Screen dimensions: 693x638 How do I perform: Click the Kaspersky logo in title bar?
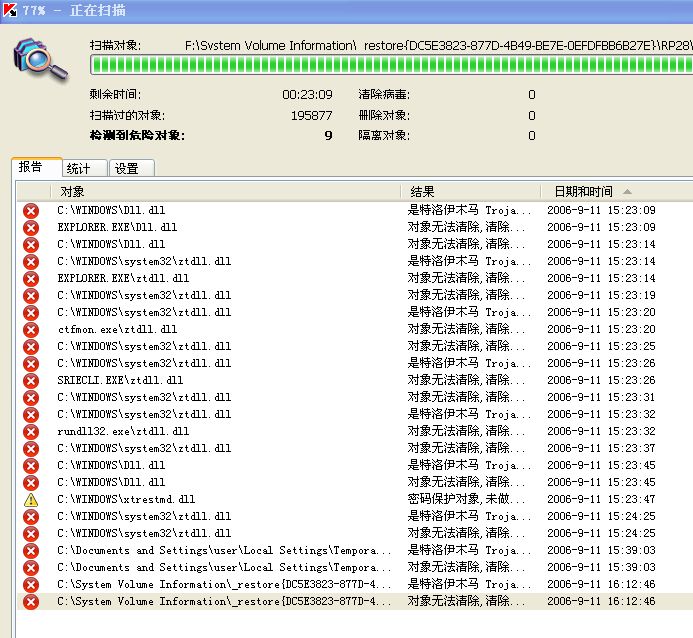click(9, 9)
